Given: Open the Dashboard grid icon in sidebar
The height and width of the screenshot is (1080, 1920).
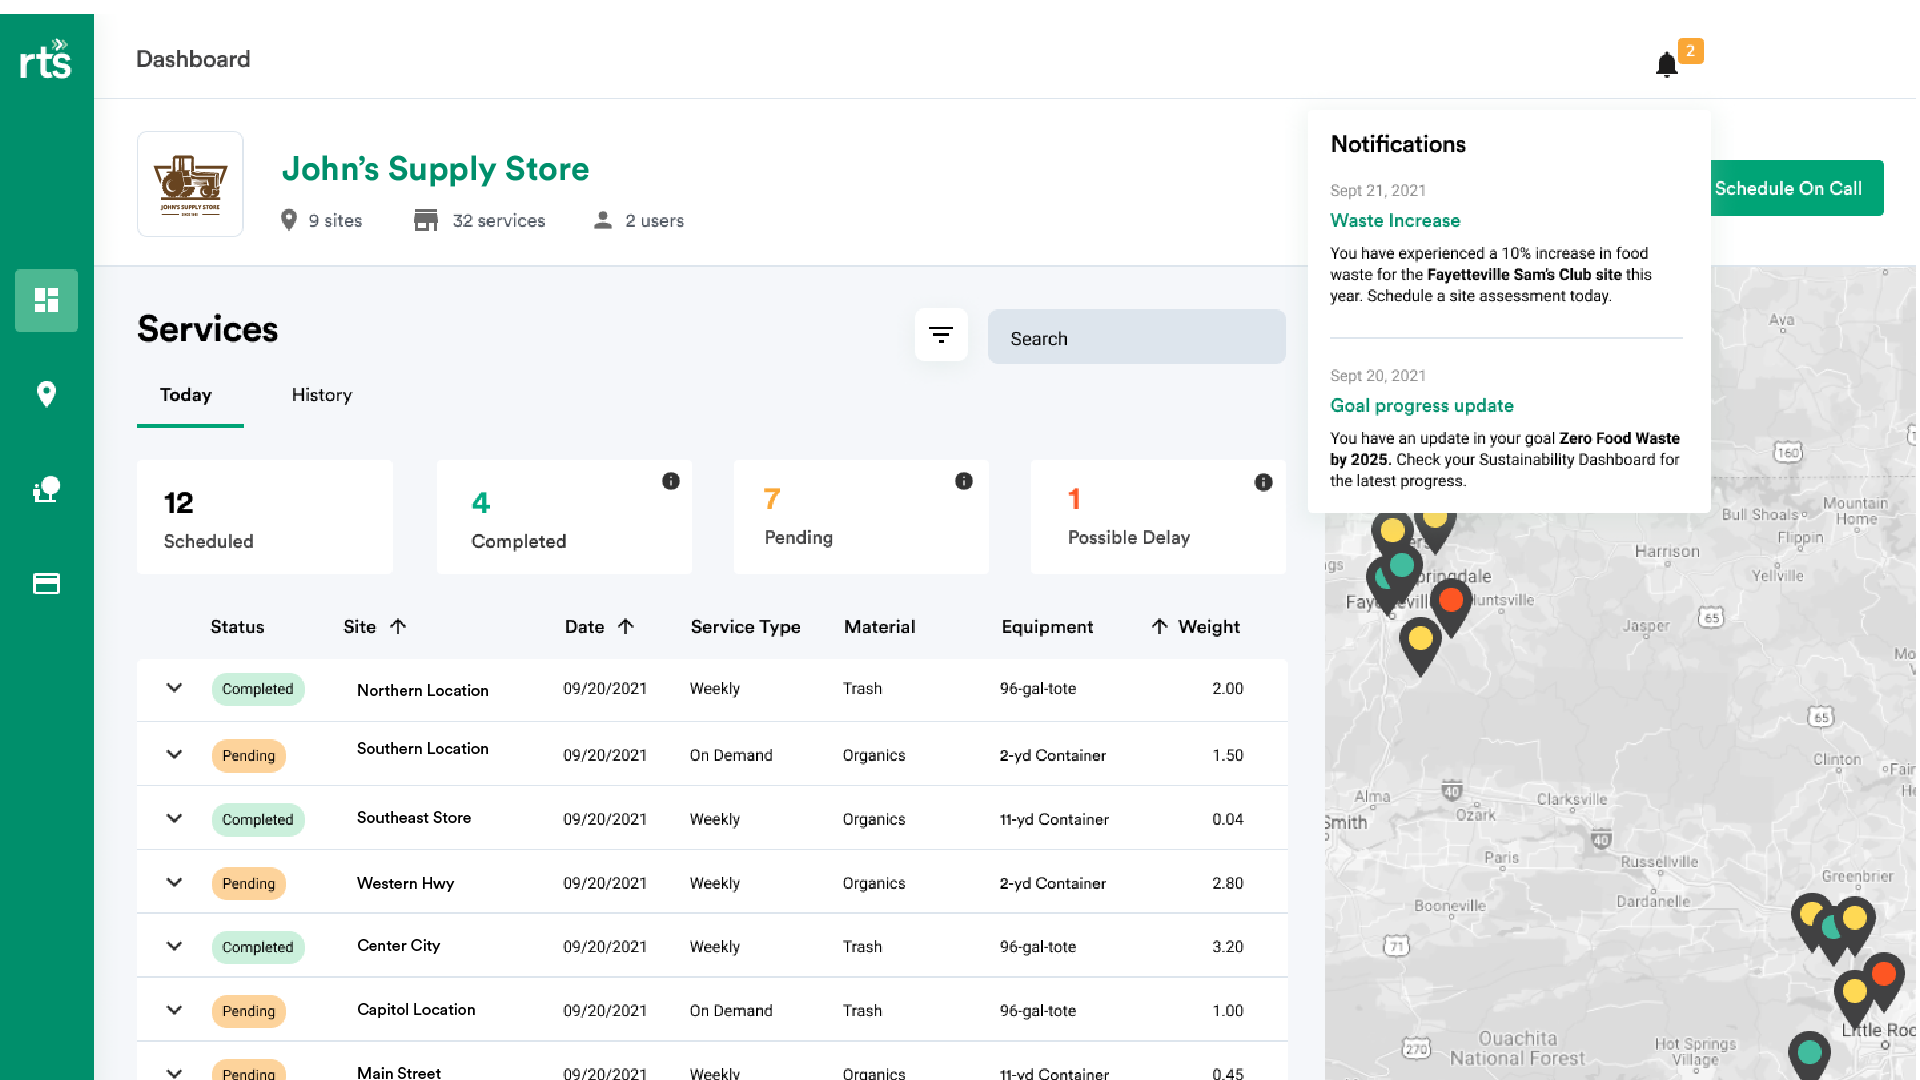Looking at the screenshot, I should [46, 300].
